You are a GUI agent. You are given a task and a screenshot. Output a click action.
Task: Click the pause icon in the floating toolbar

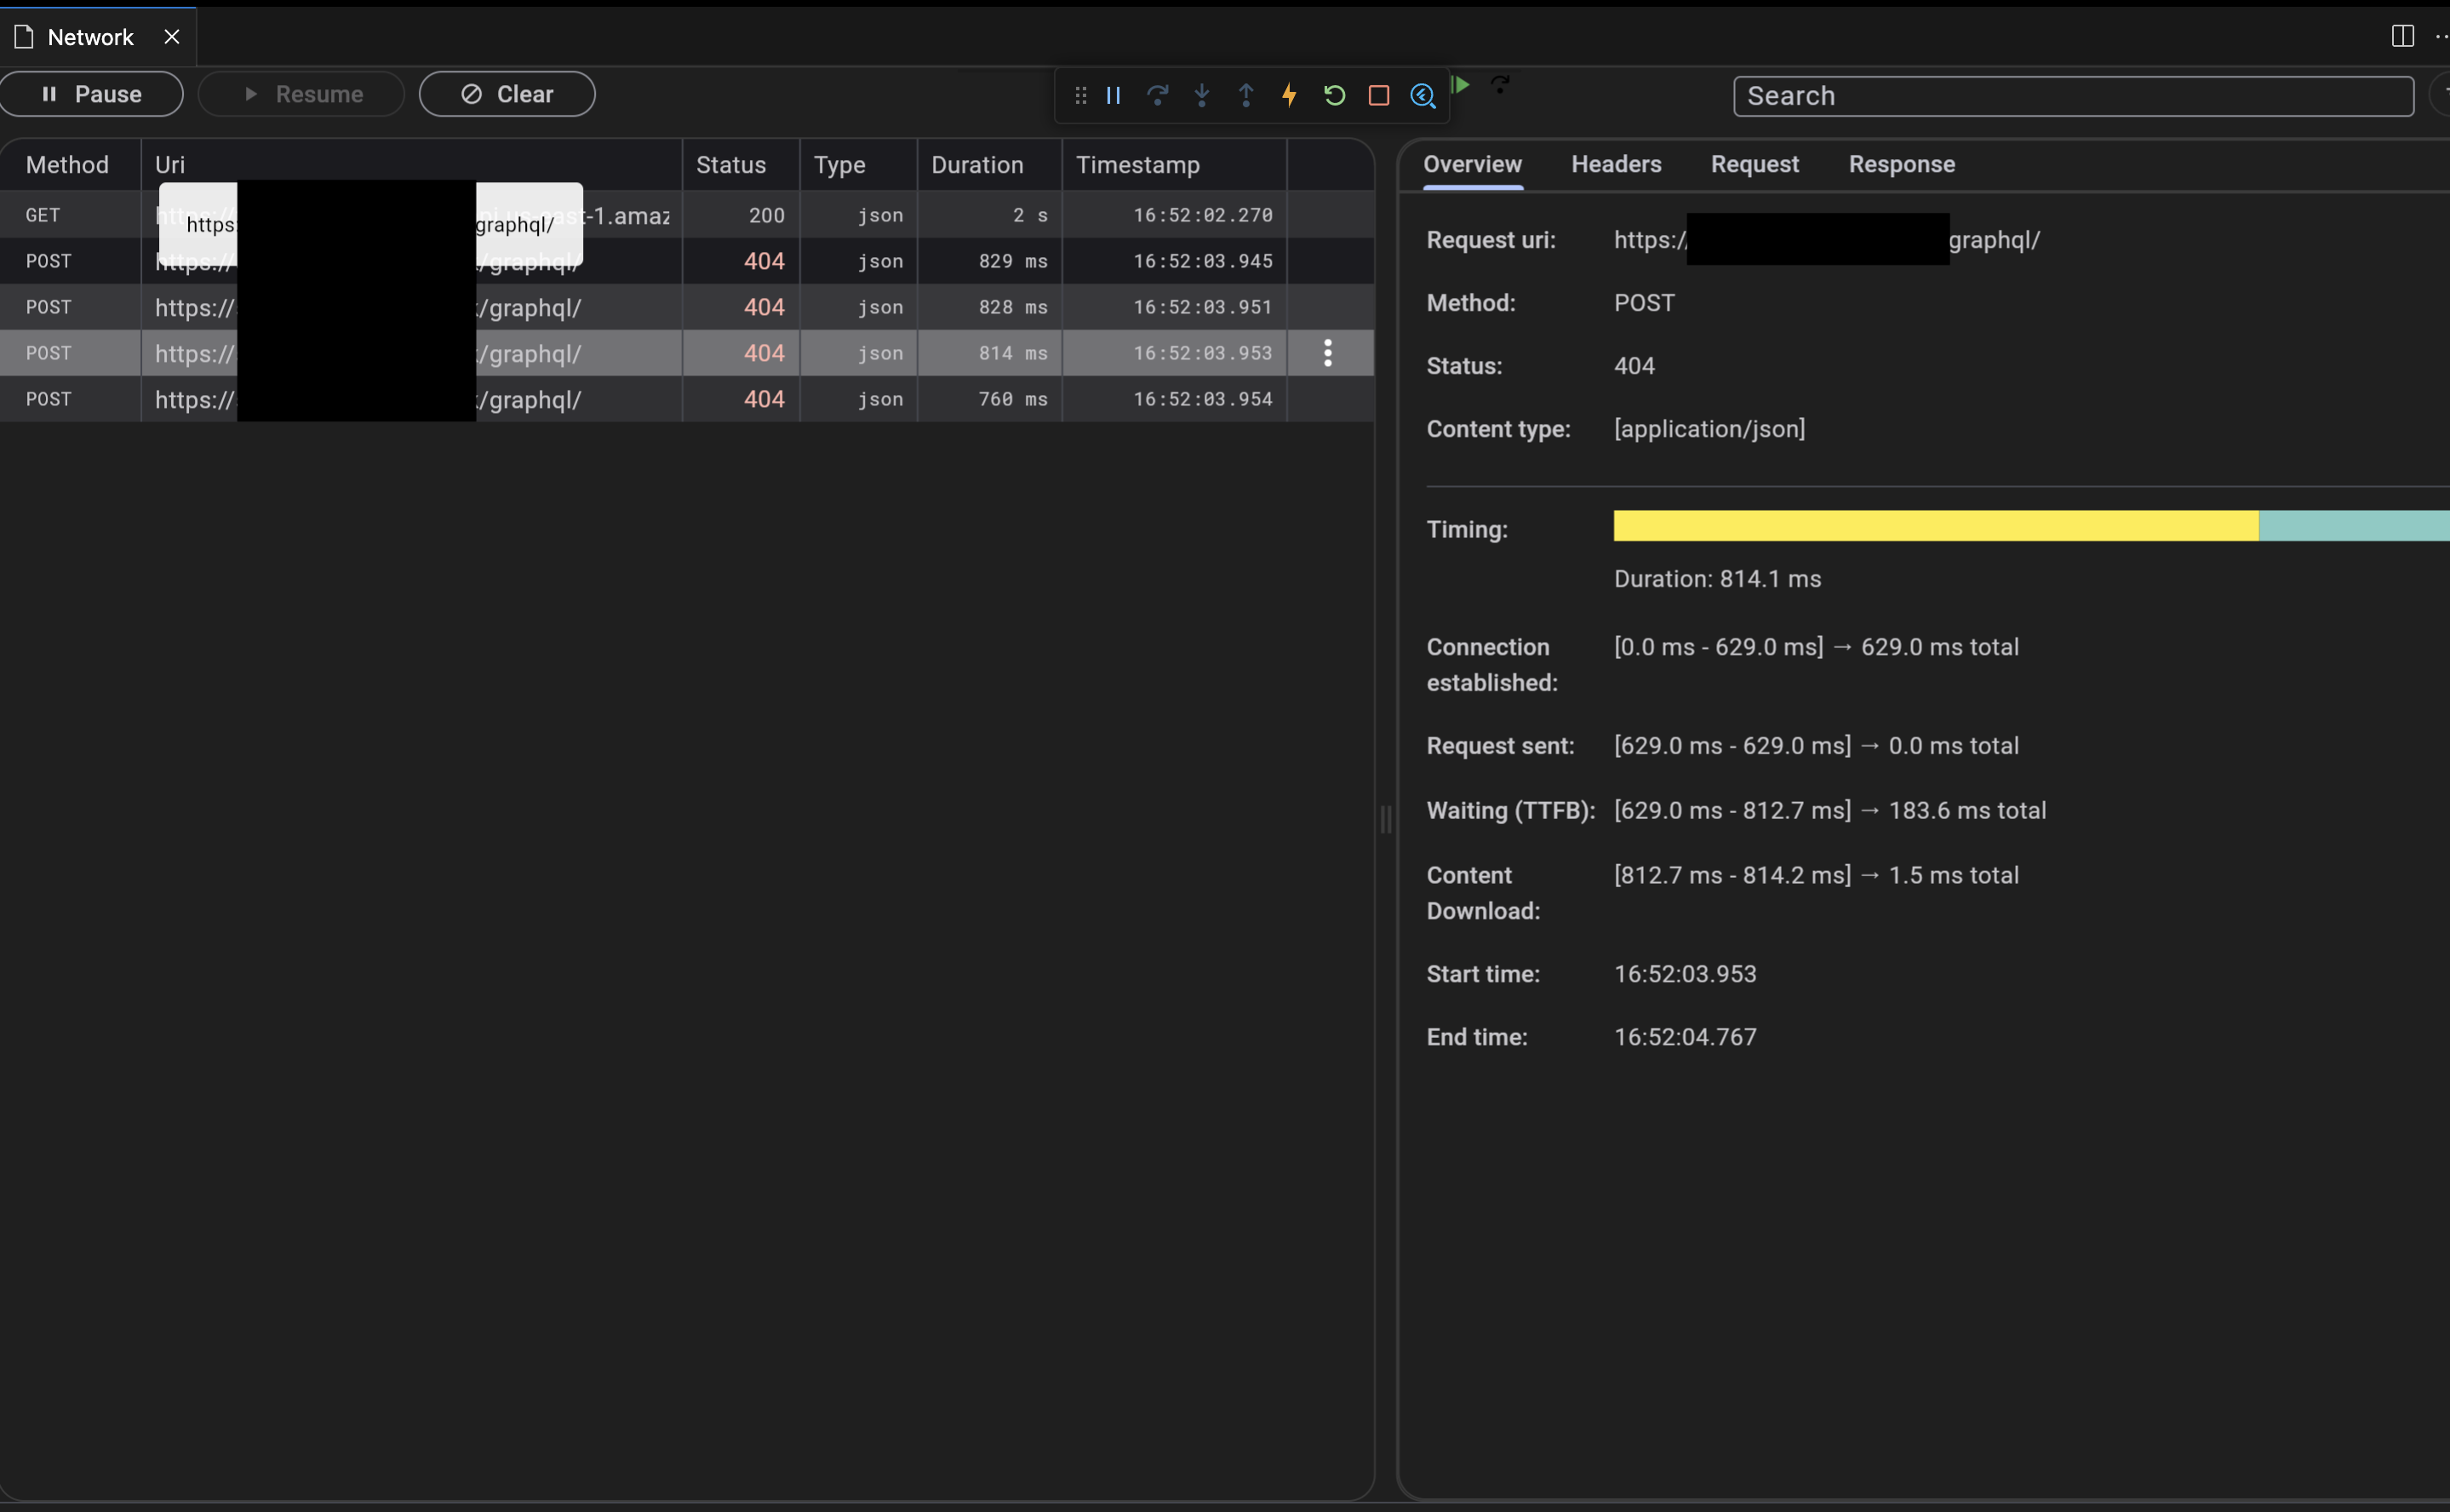click(1113, 95)
